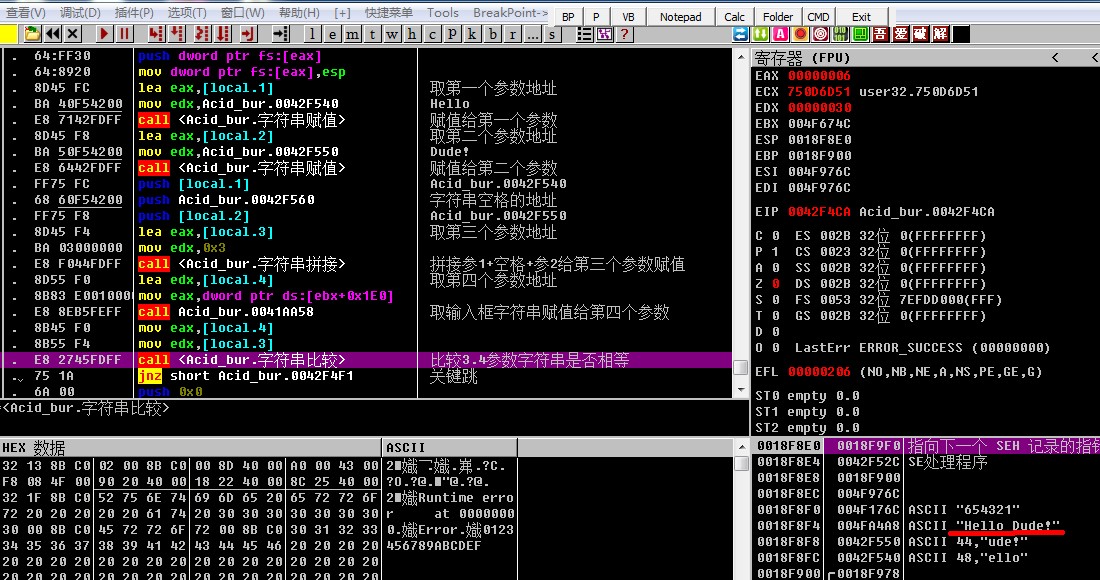
Task: Click the Exit button
Action: [861, 17]
